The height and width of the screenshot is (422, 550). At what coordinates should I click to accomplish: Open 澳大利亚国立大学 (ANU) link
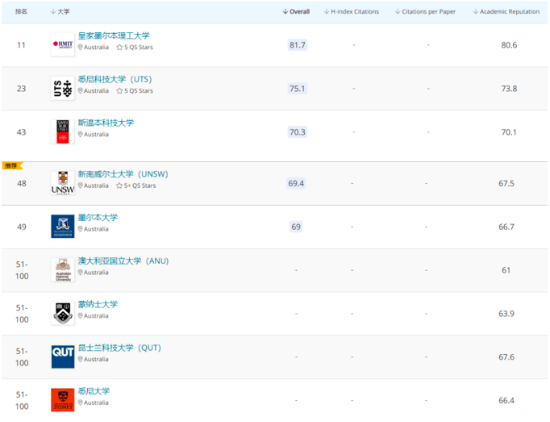point(123,261)
